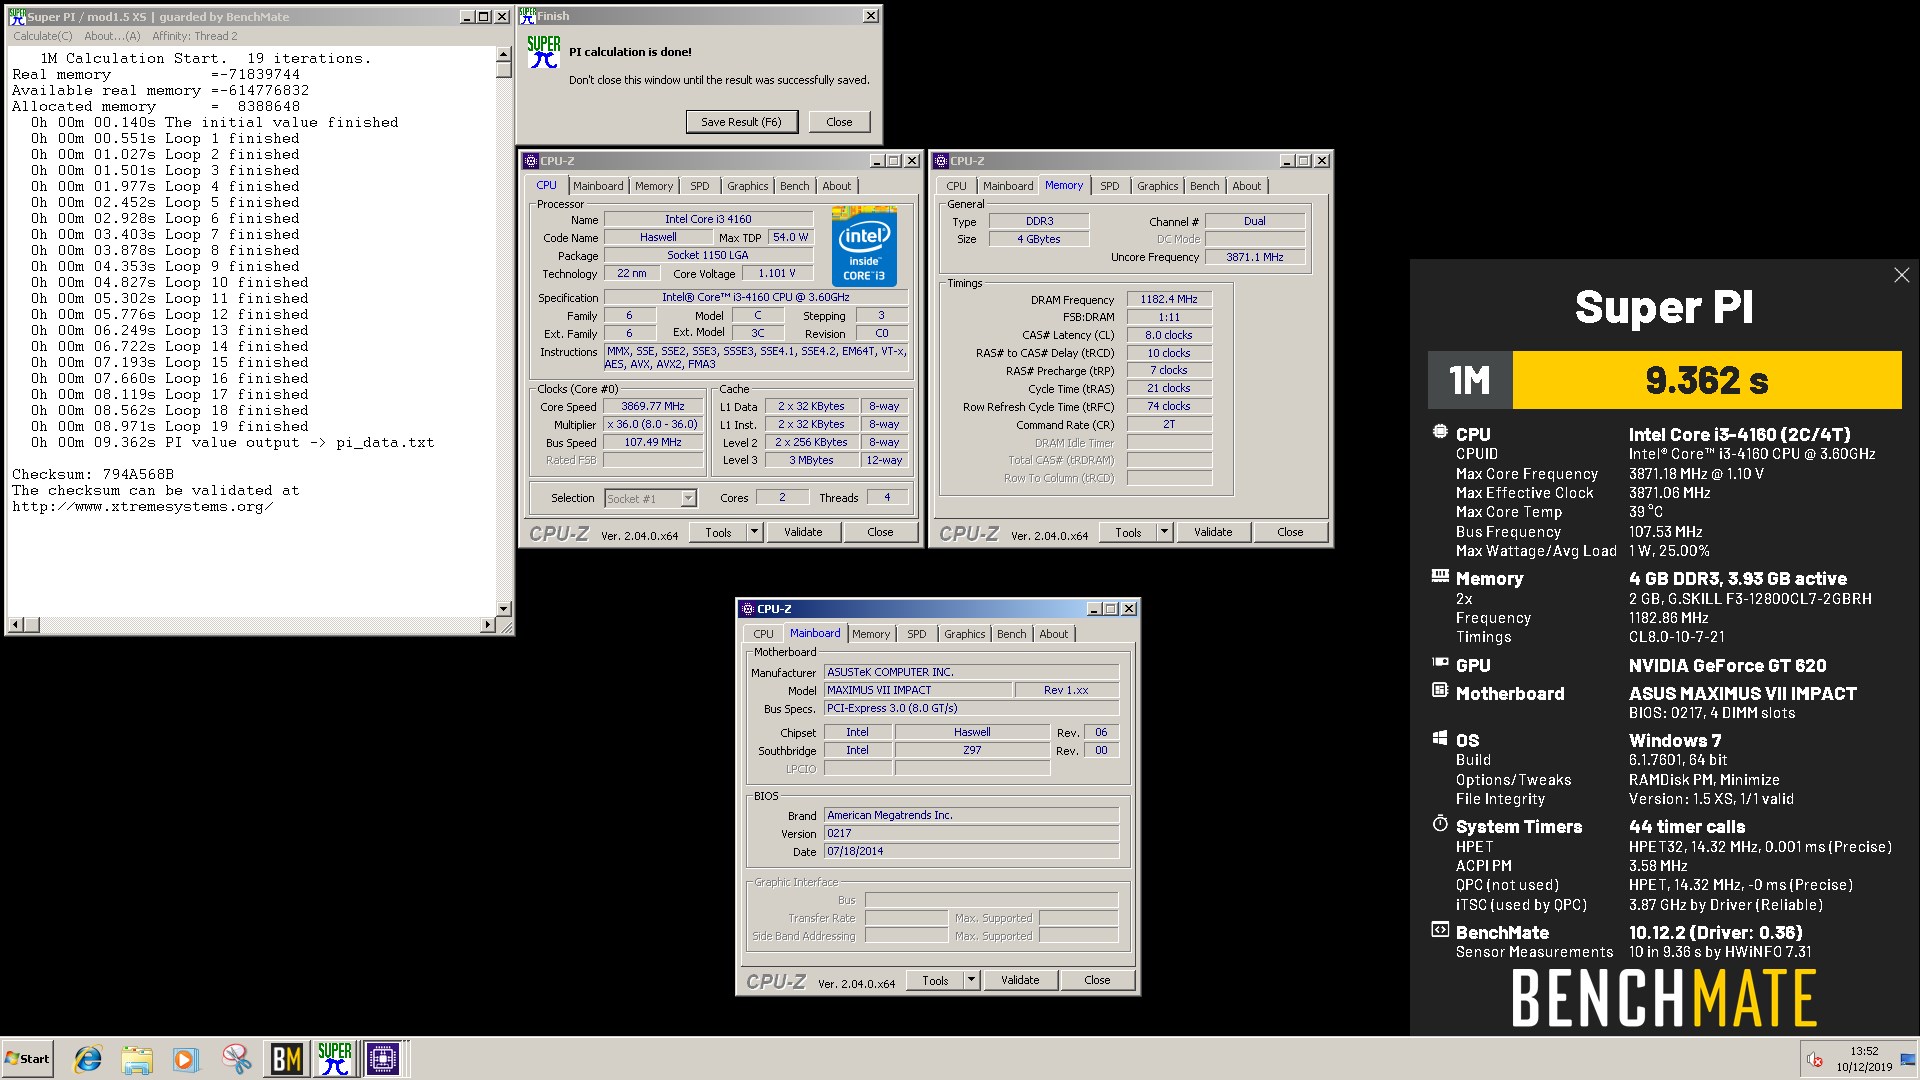Click Tools button in CPU-Z Mainboard window
Image resolution: width=1920 pixels, height=1080 pixels.
point(935,980)
